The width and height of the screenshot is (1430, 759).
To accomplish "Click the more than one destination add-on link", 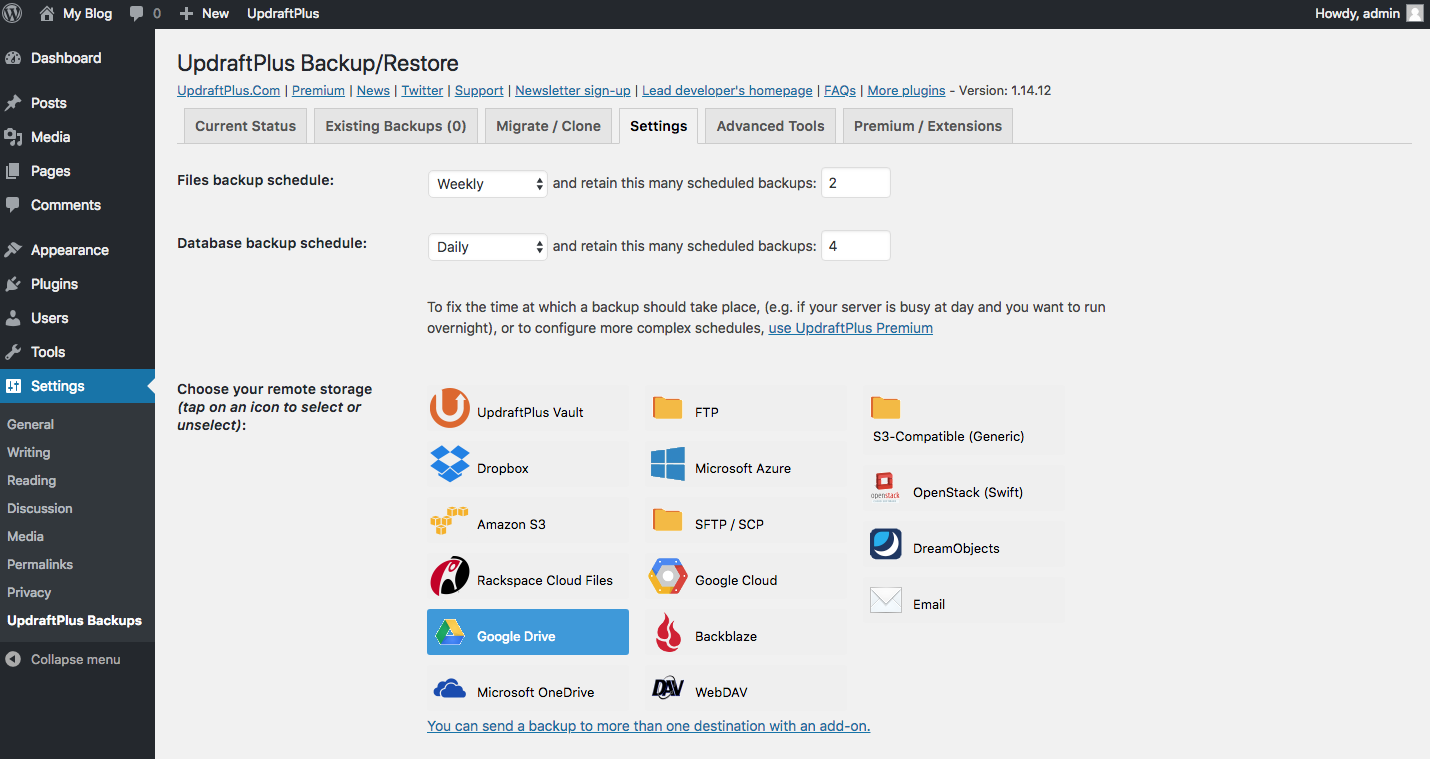I will pos(648,726).
